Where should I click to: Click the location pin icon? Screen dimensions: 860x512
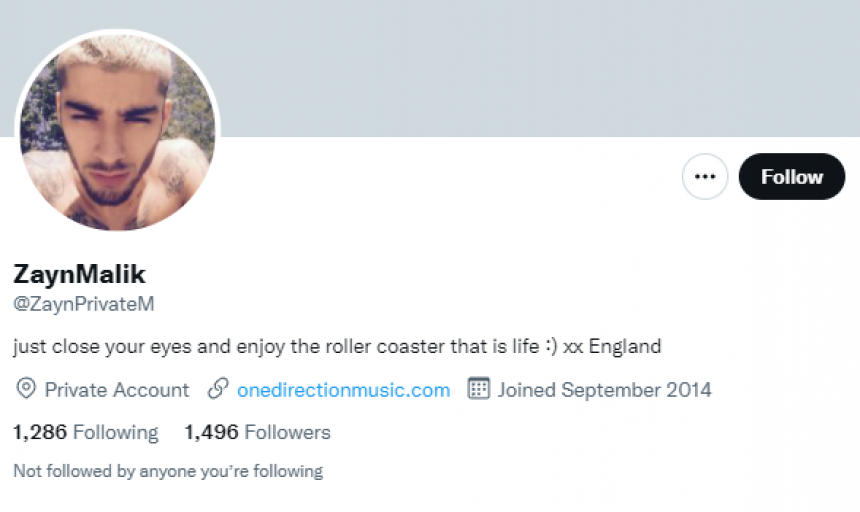coord(26,389)
